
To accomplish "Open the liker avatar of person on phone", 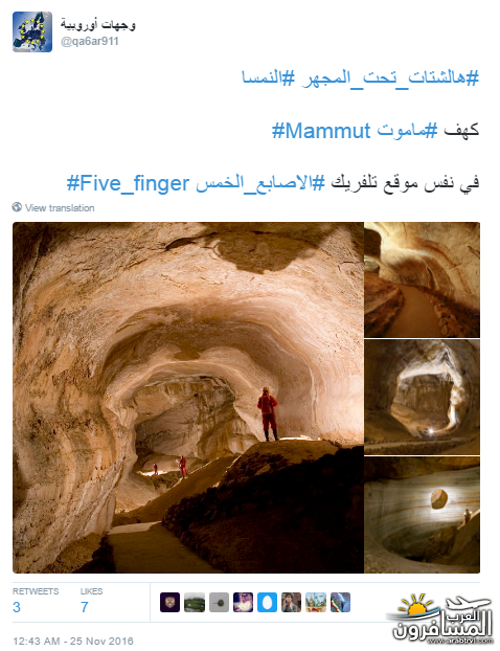I will point(292,602).
